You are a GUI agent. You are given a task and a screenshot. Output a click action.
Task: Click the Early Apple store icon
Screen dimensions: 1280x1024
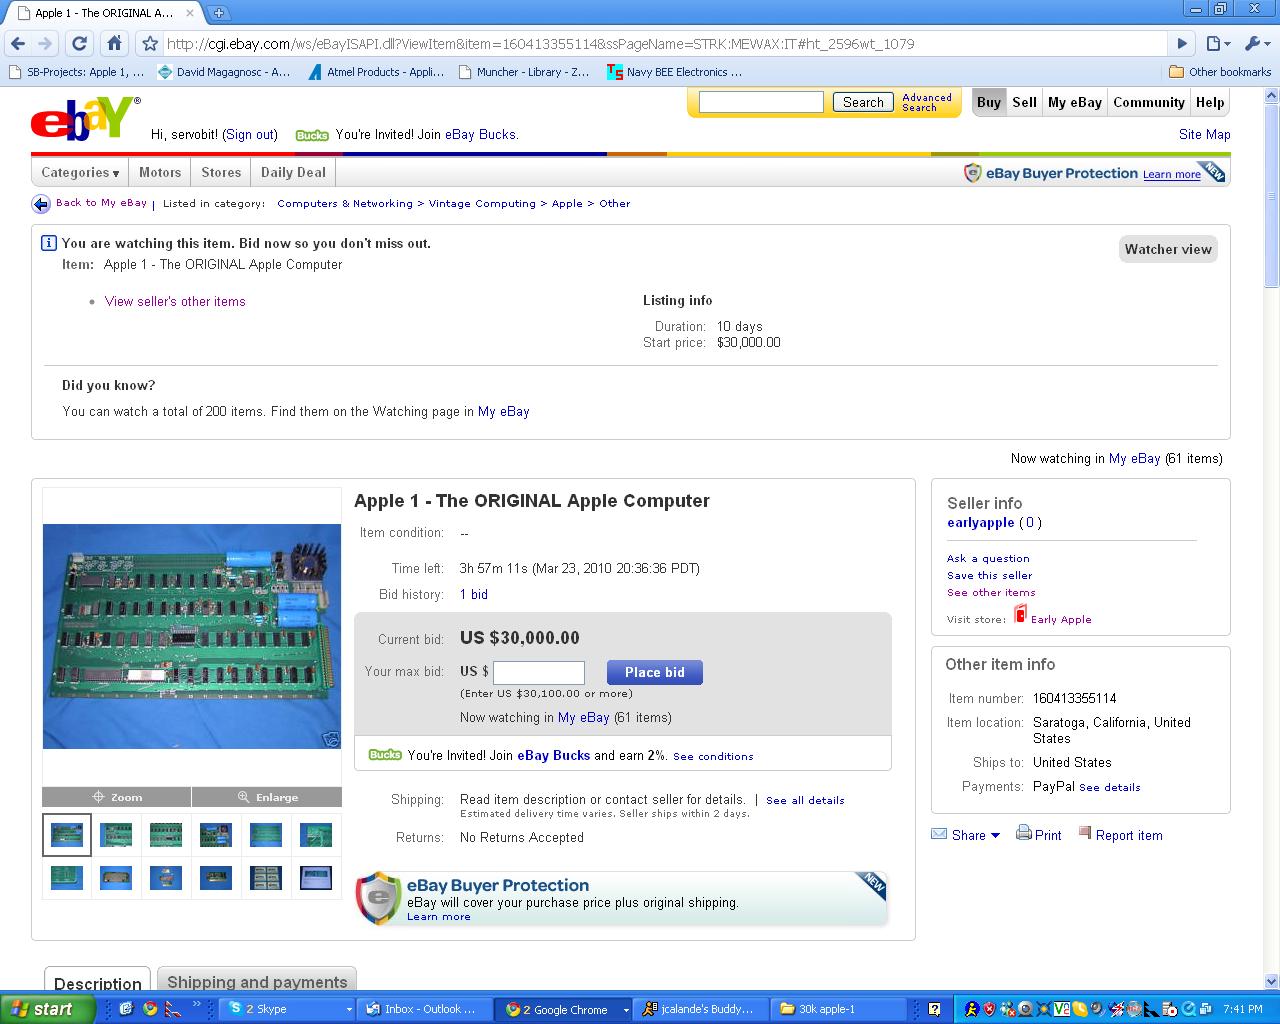(x=1020, y=615)
